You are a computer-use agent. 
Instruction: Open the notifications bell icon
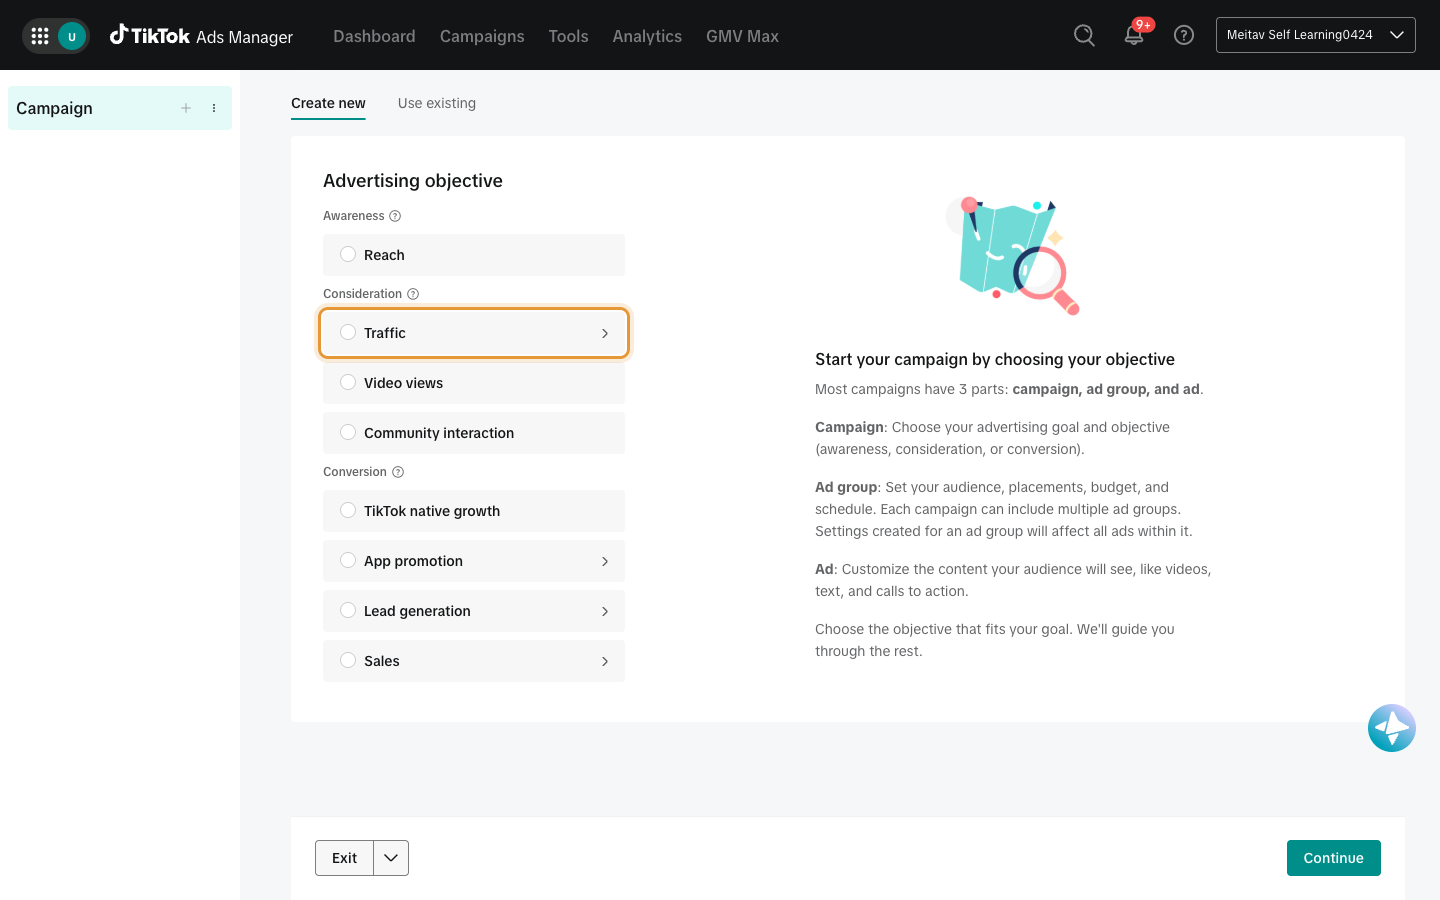coord(1134,36)
